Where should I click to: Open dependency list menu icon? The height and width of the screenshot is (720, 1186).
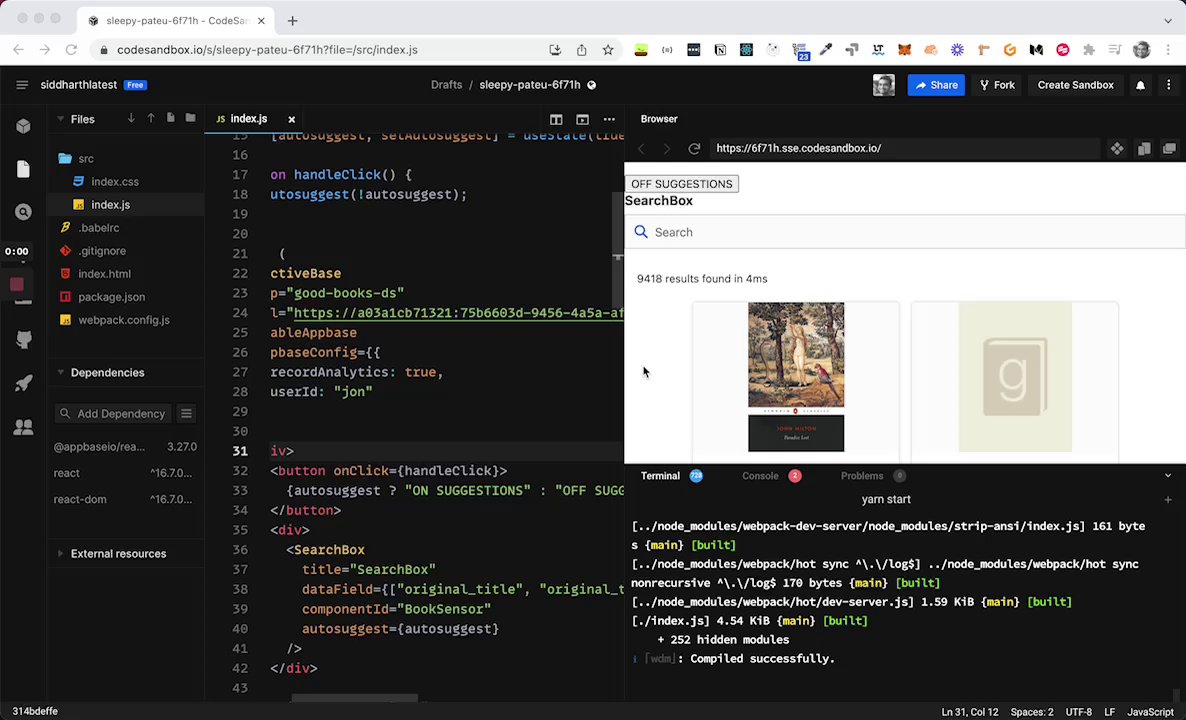coord(186,414)
